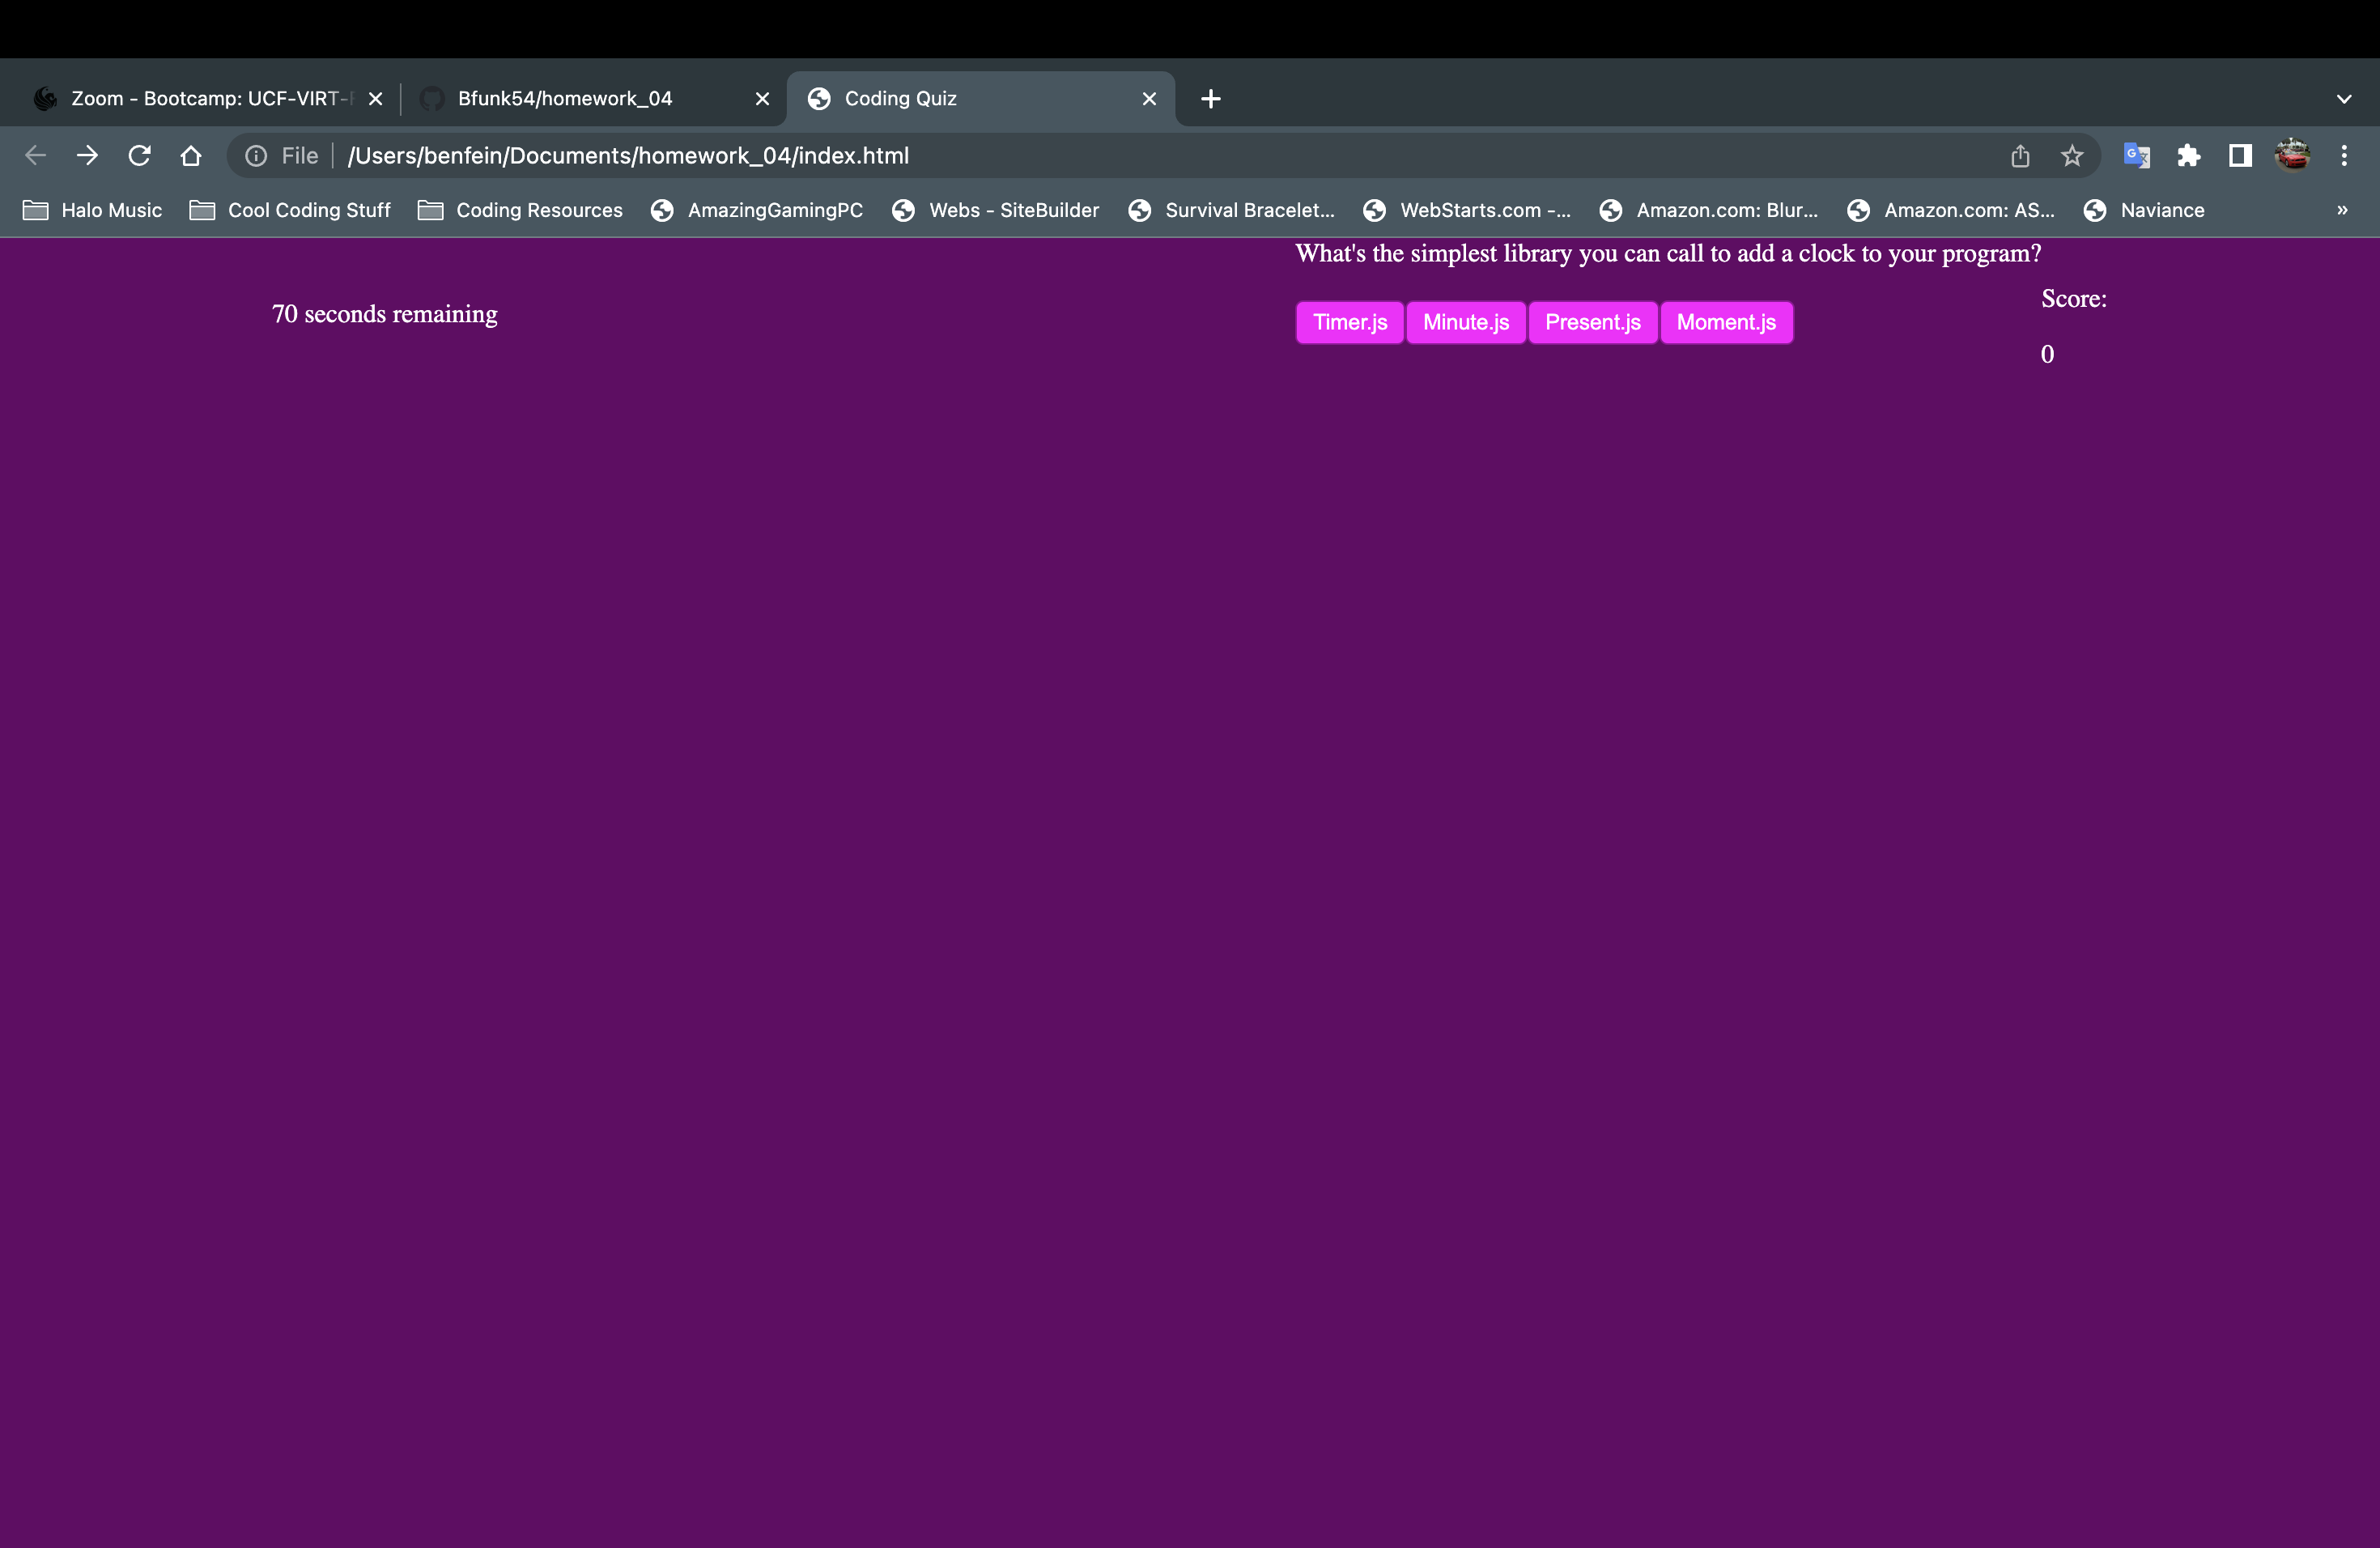Choose the Moment.js answer button
2380x1548 pixels.
click(1726, 322)
